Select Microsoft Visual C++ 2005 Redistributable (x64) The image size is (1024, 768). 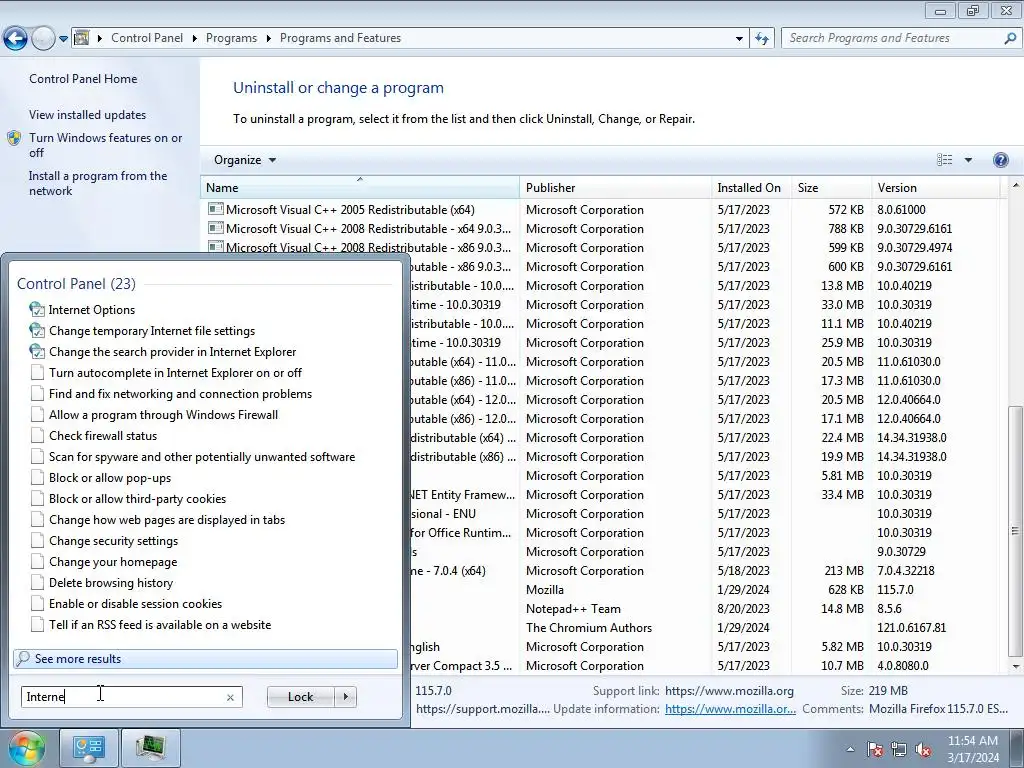coord(350,210)
